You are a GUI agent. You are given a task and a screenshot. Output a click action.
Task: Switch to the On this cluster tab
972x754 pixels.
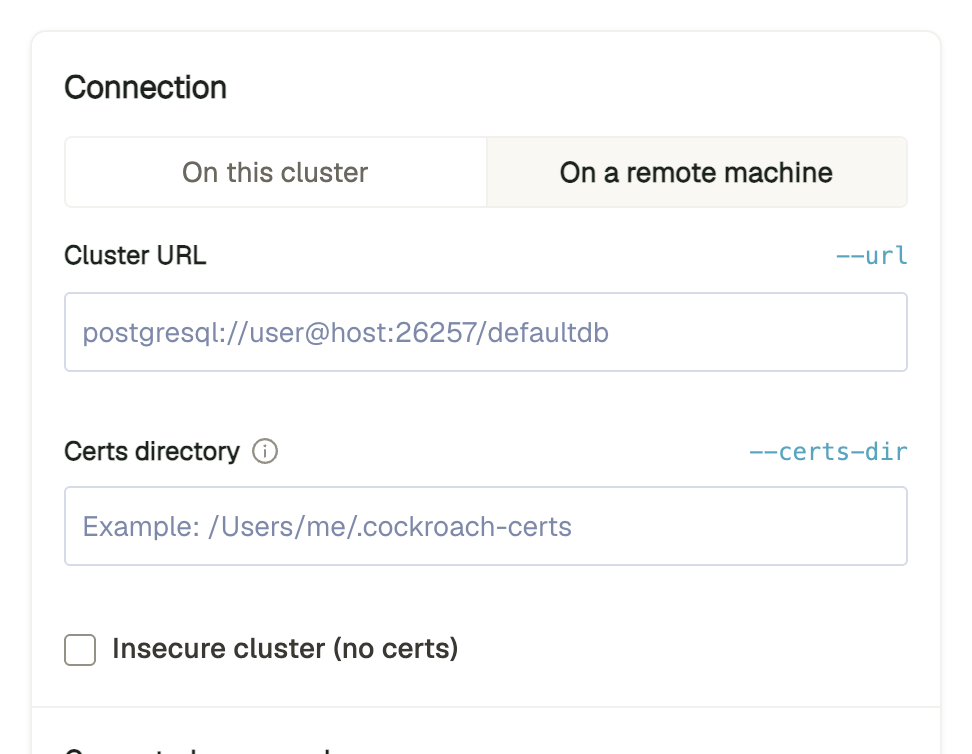pos(275,172)
